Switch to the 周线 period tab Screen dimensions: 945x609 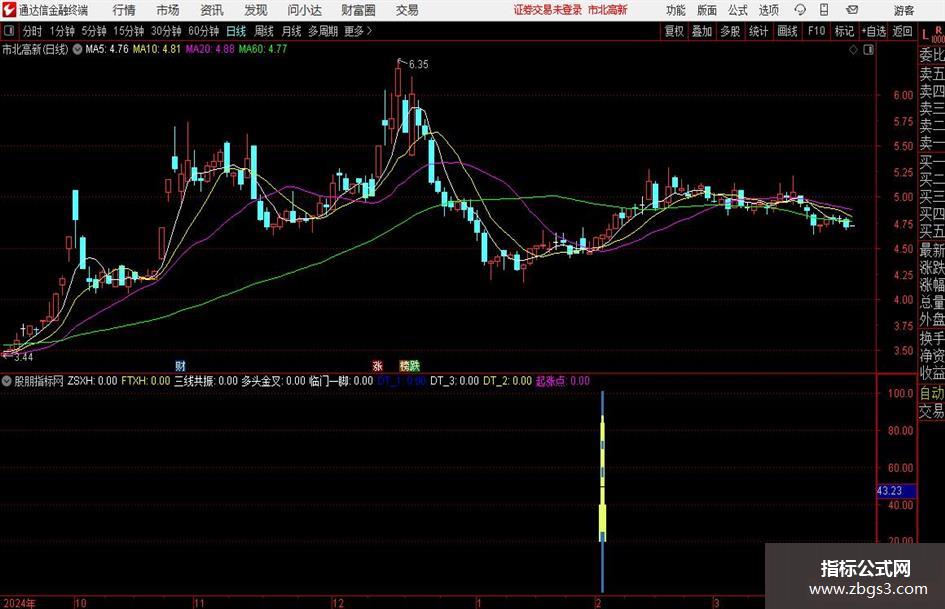click(x=264, y=31)
